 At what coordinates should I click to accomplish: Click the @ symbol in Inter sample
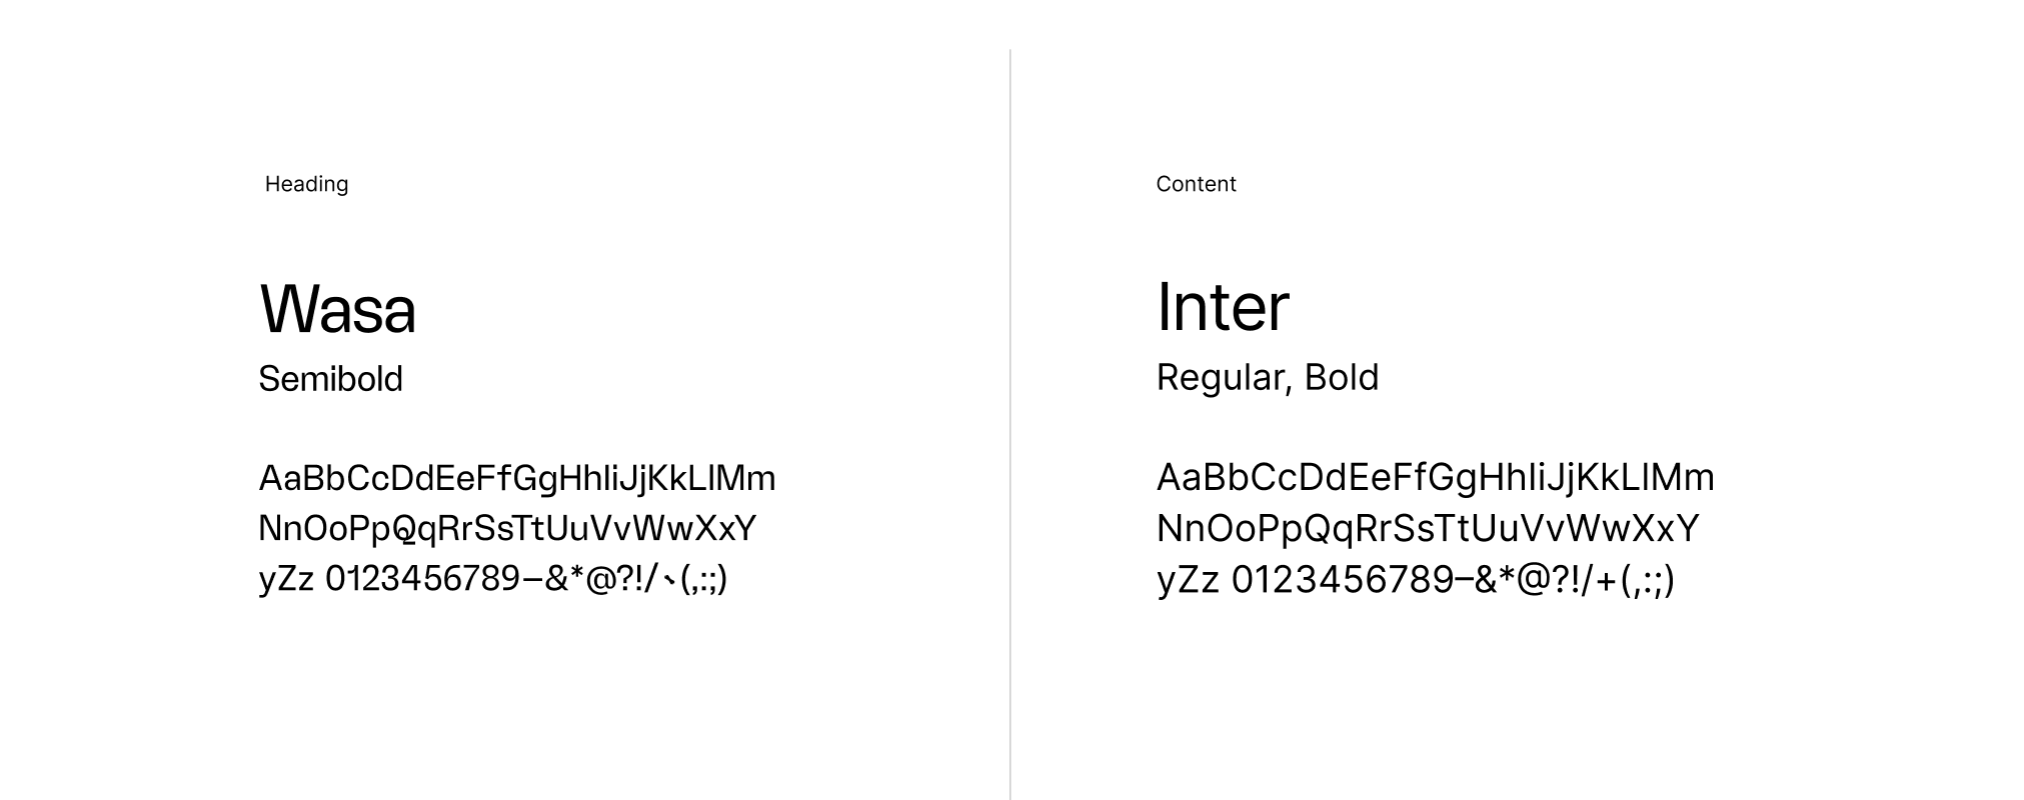(x=1533, y=580)
